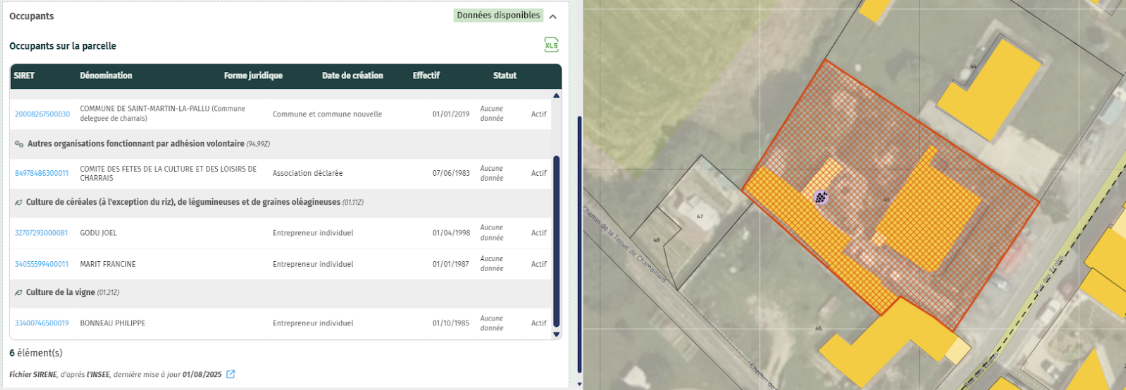This screenshot has width=1126, height=390.
Task: Click the Données disponibles badge
Action: 498,16
